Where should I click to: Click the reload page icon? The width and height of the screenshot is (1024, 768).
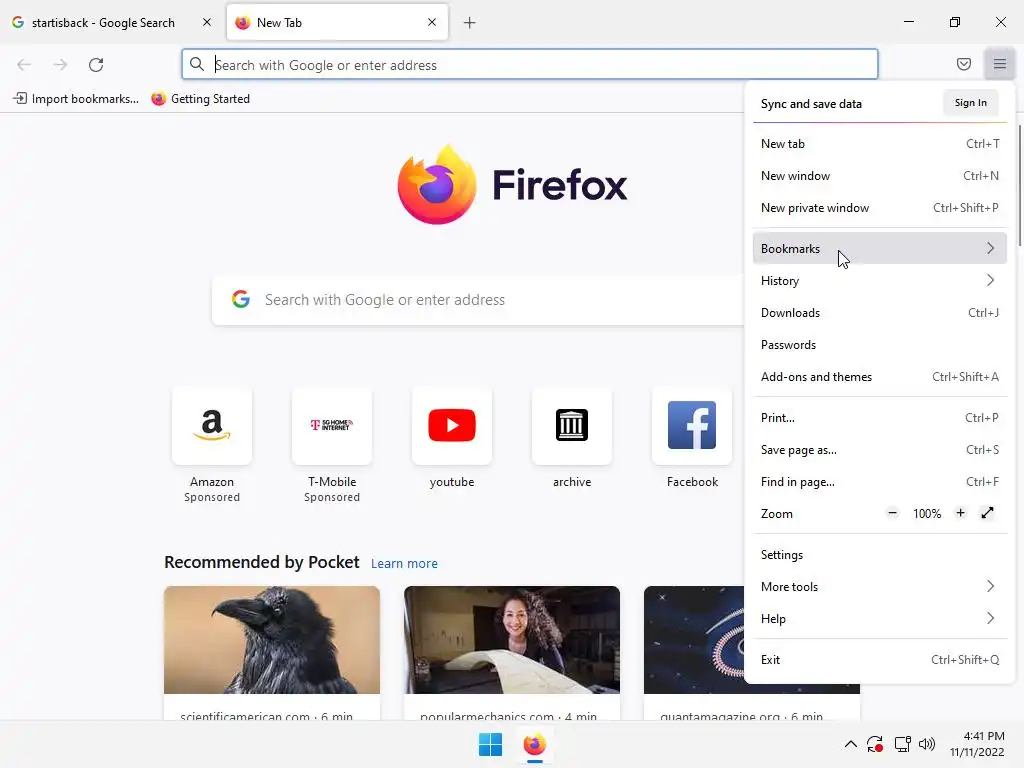(x=96, y=65)
